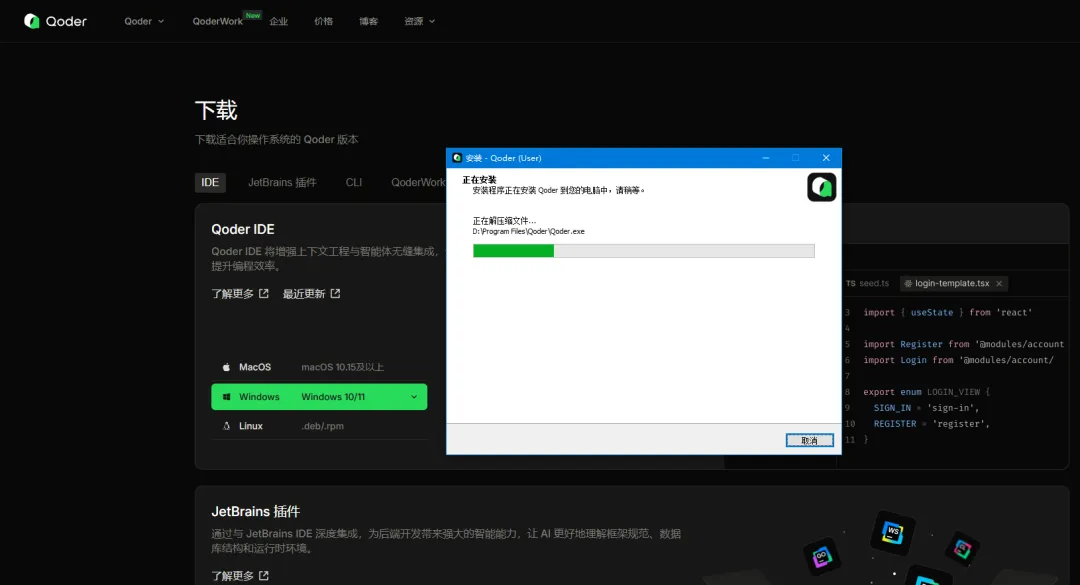Select the Apple icon next to MacOS
The image size is (1080, 585).
[229, 367]
